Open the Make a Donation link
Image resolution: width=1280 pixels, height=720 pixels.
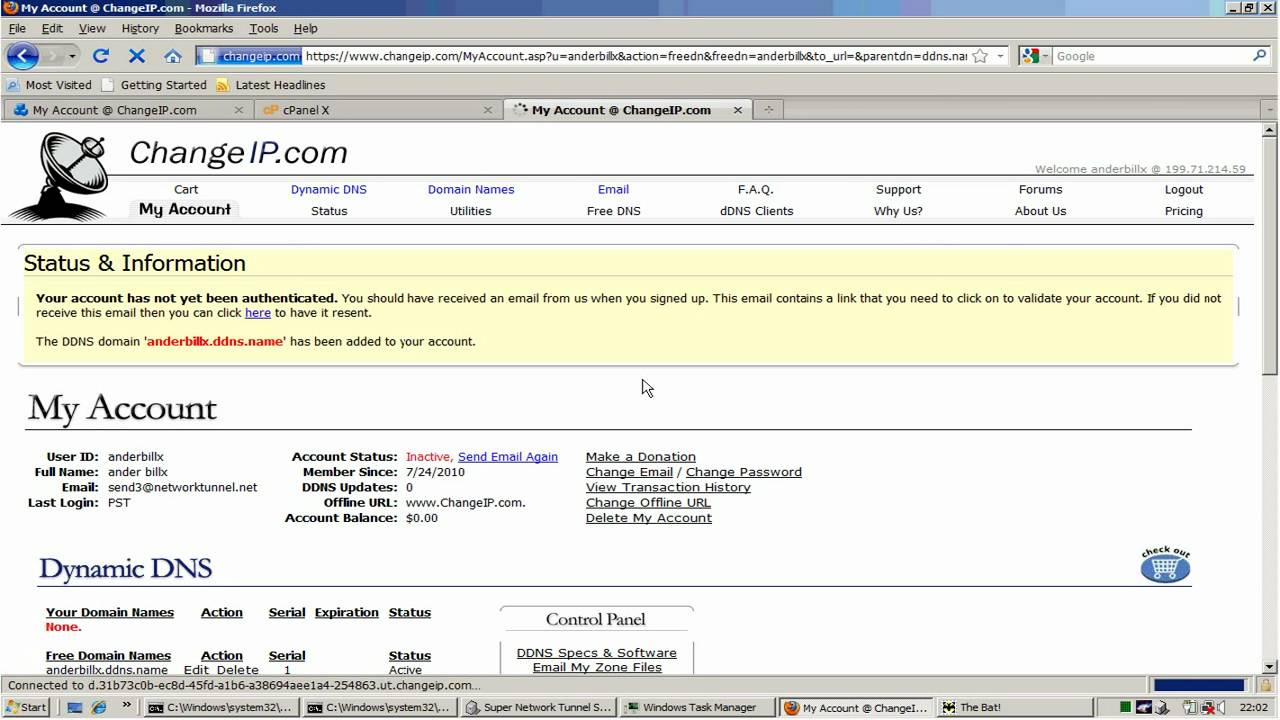641,457
